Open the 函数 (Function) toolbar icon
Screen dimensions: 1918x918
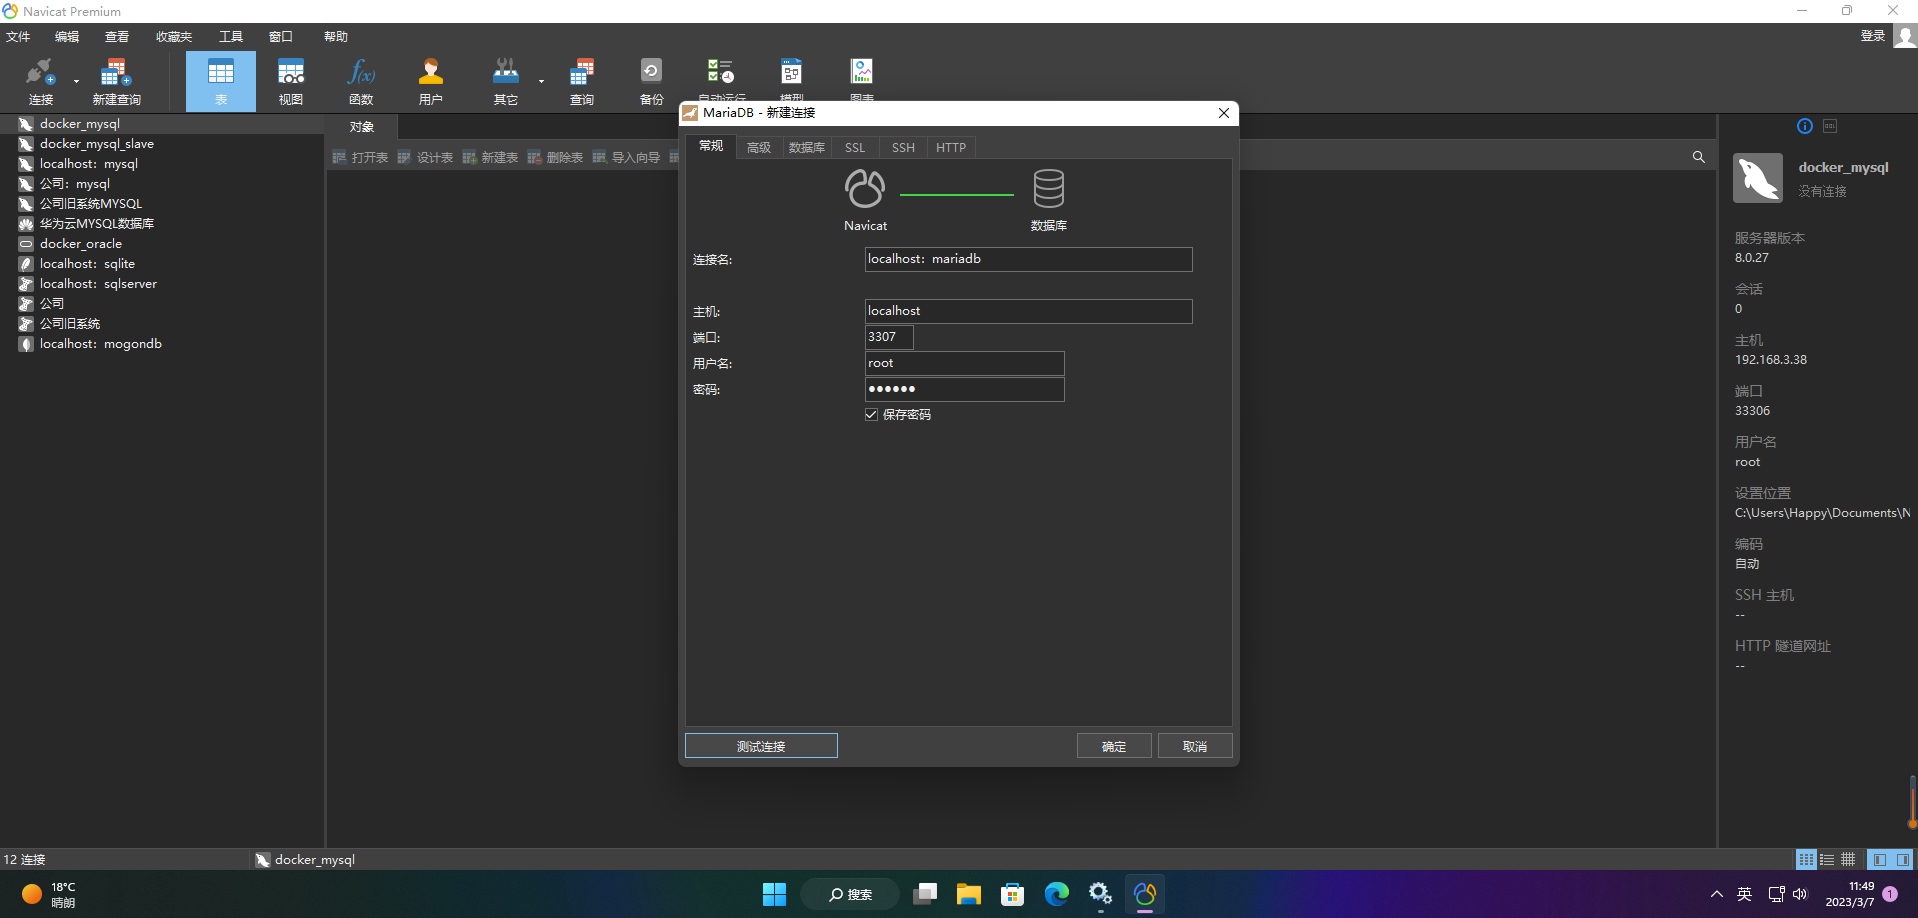(x=361, y=81)
